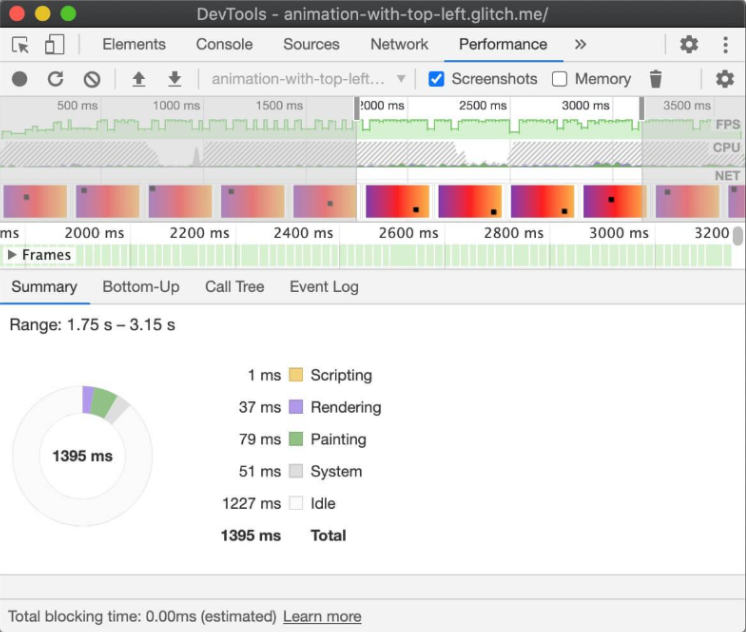Viewport: 746px width, 632px height.
Task: Click the first screenshot thumbnail in filmstrip
Action: (x=35, y=201)
